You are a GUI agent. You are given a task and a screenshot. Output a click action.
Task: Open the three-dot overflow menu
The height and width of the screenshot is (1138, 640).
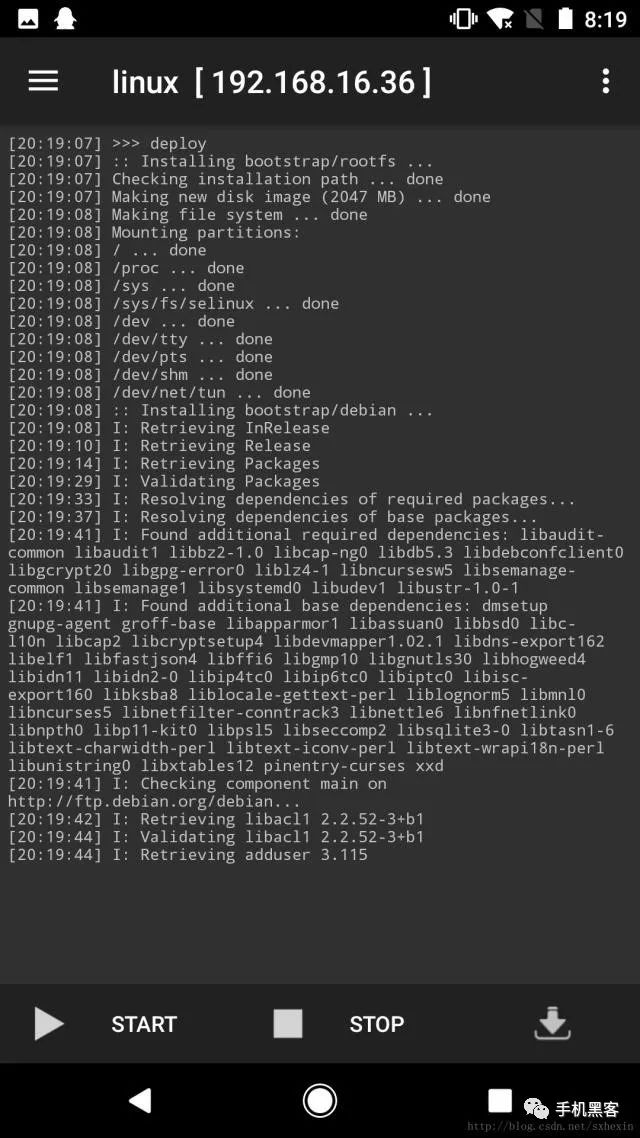pos(606,81)
